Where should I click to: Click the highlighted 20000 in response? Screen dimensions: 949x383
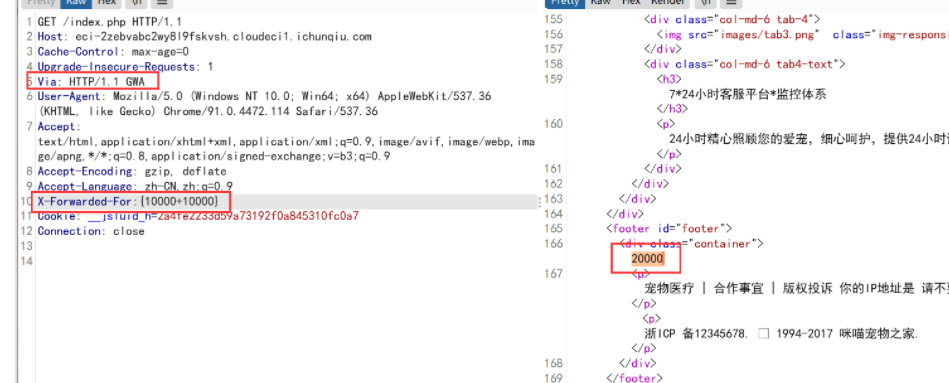[x=648, y=258]
